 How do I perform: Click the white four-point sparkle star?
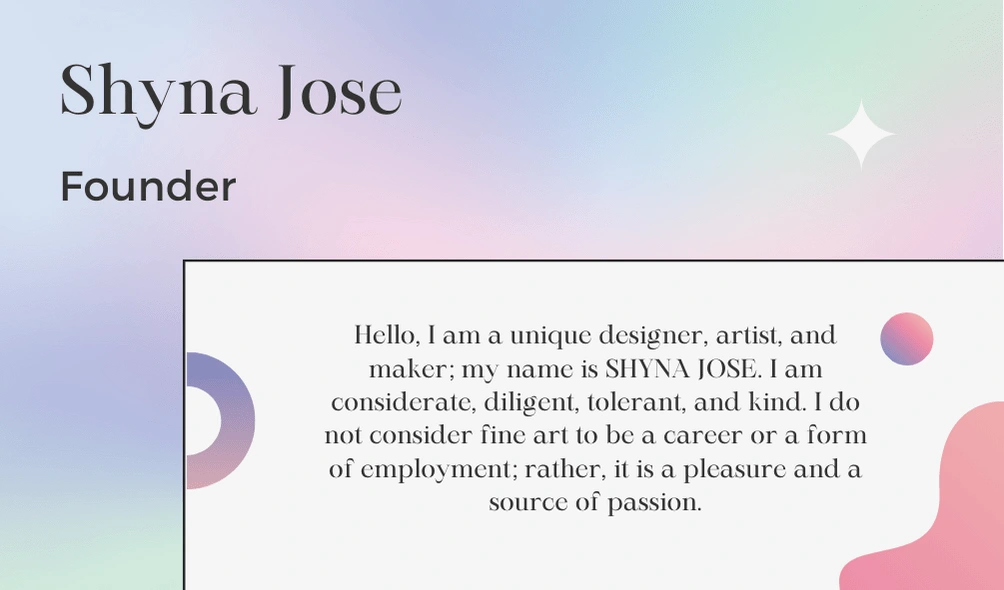[x=860, y=135]
